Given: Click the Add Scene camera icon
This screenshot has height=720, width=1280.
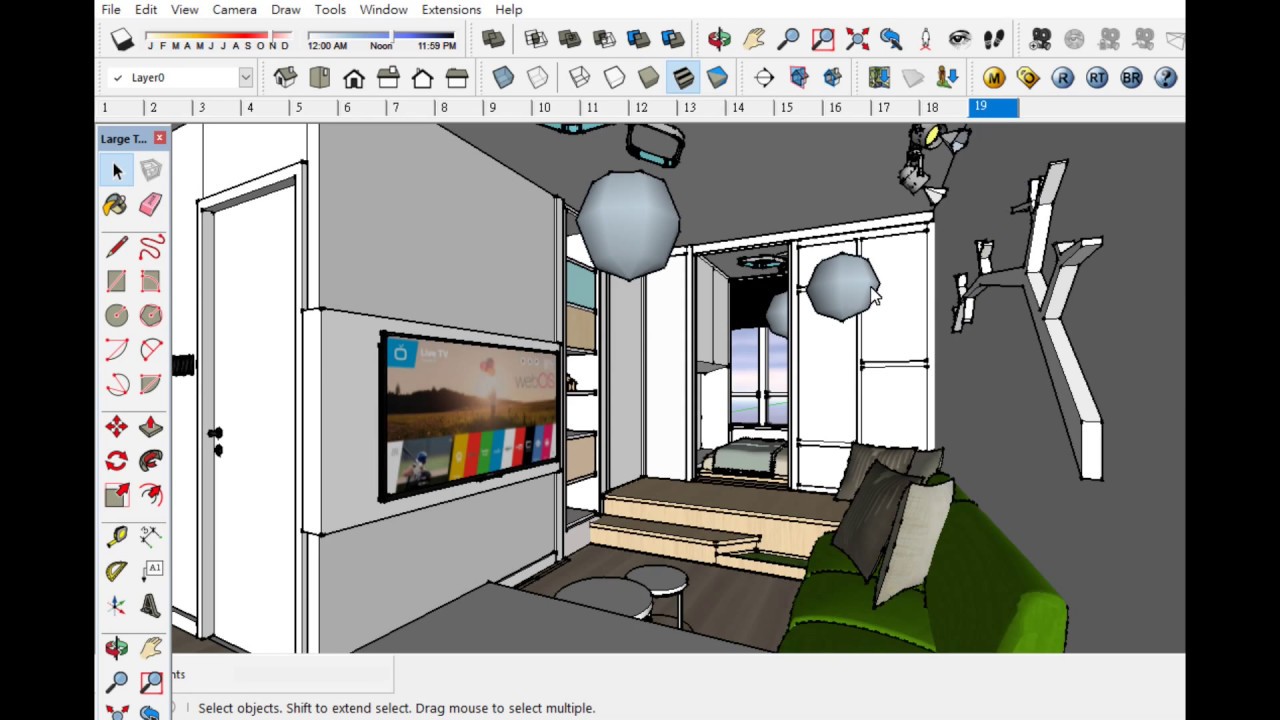Looking at the screenshot, I should (1041, 40).
